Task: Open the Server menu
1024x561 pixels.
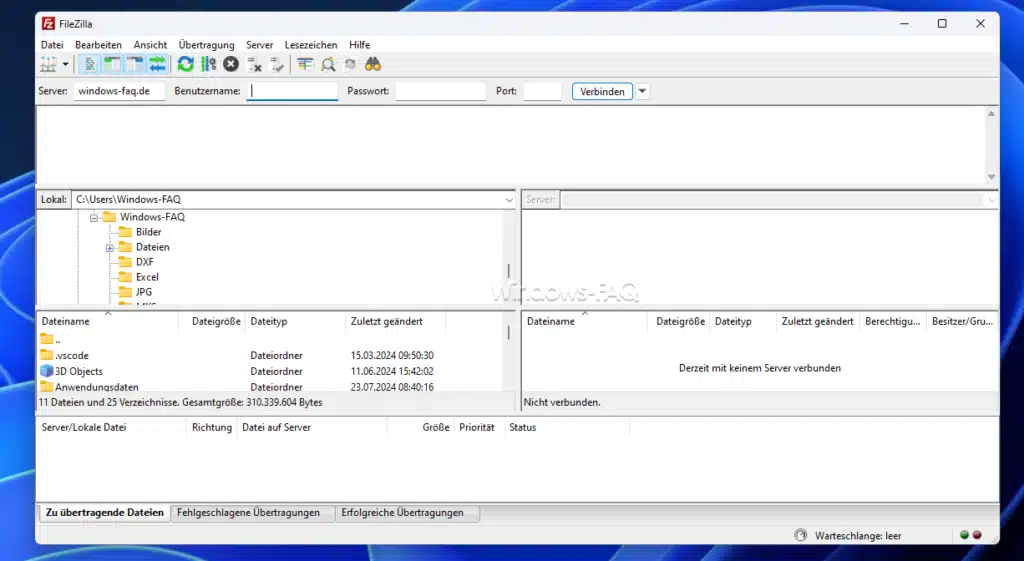Action: (x=259, y=45)
